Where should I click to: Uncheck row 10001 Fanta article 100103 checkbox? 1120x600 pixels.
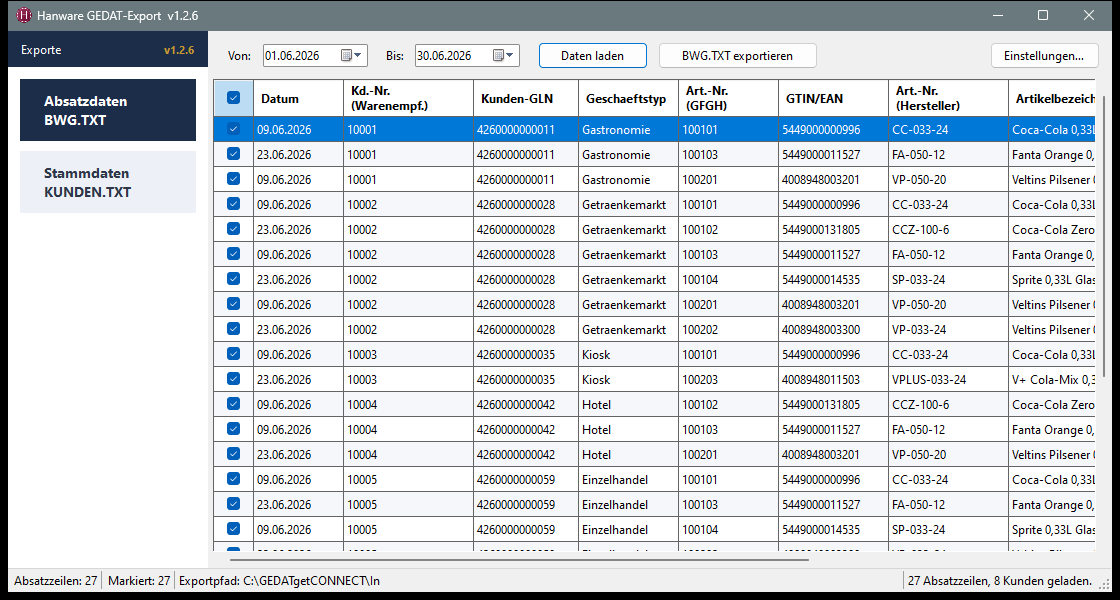234,154
